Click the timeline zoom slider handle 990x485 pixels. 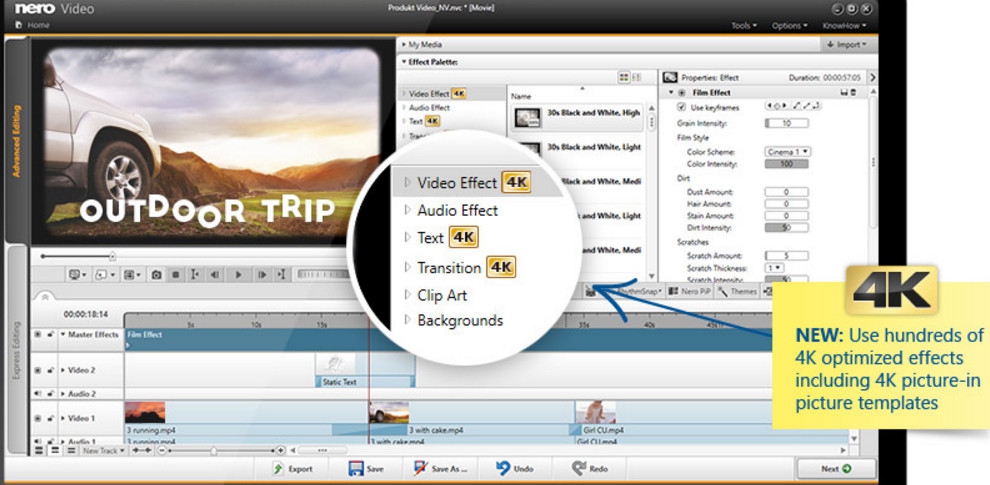tap(214, 450)
